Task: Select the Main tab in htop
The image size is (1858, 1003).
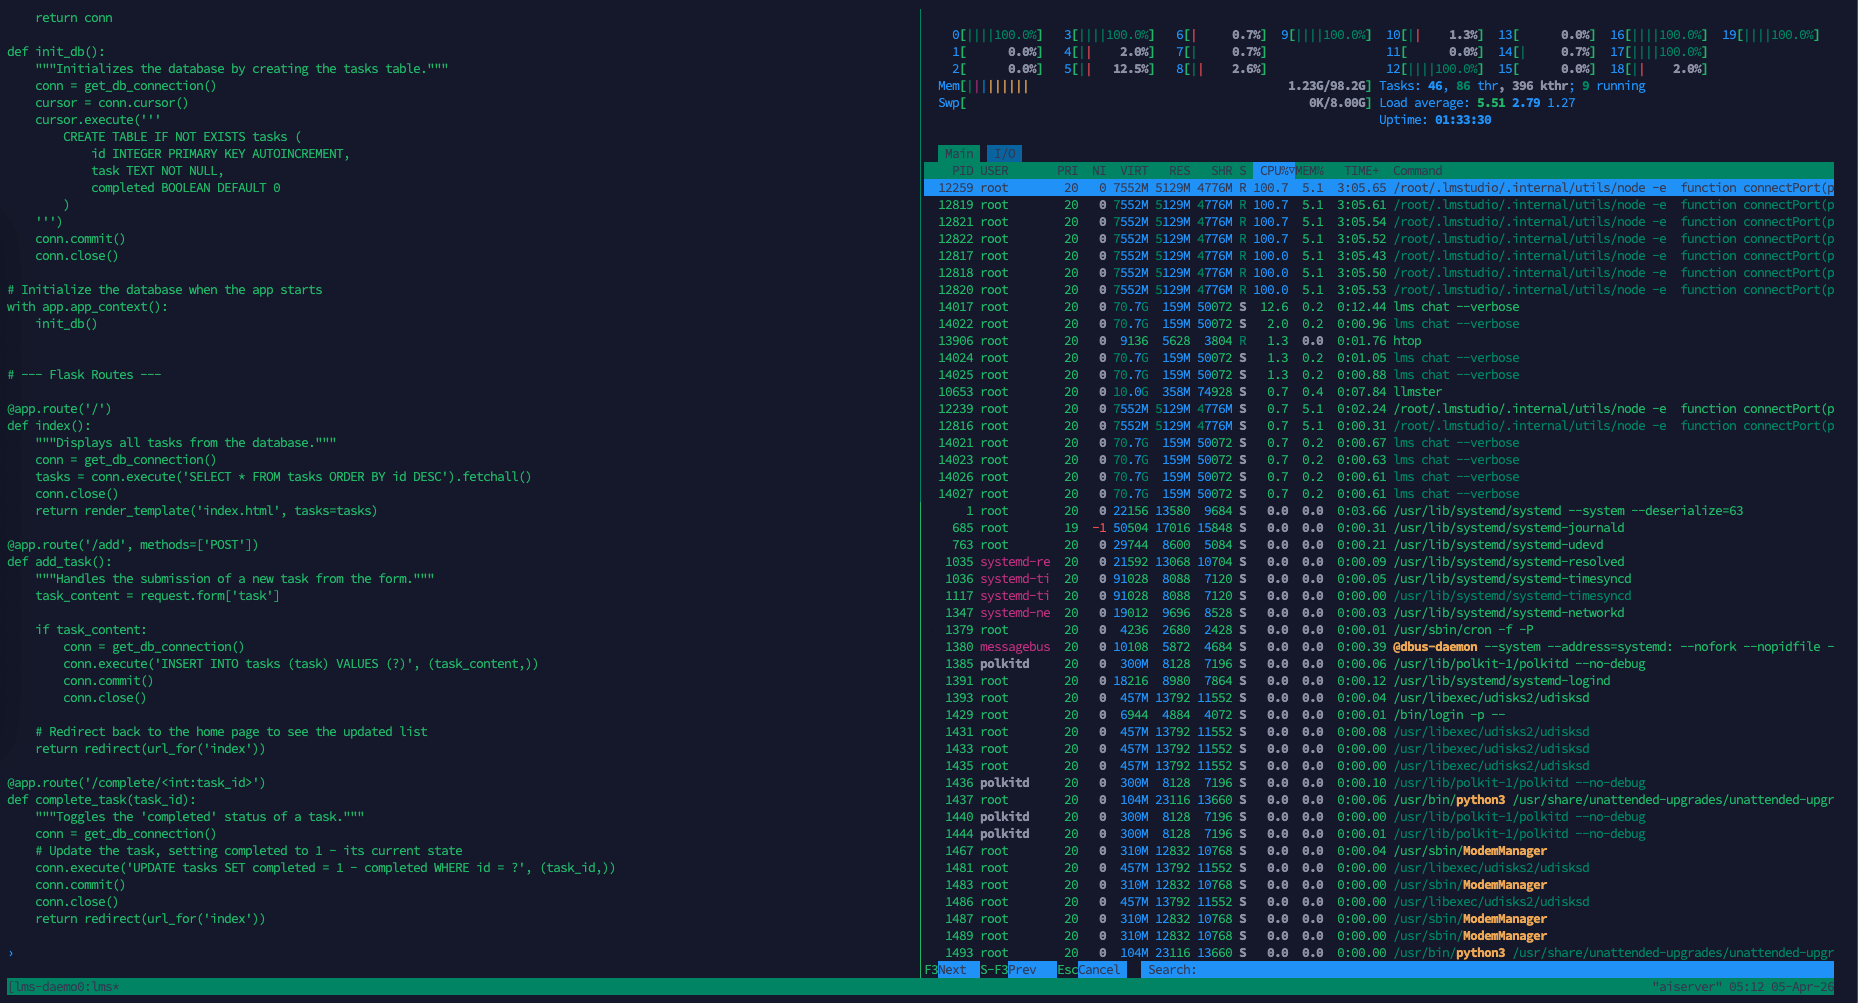Action: click(x=959, y=154)
